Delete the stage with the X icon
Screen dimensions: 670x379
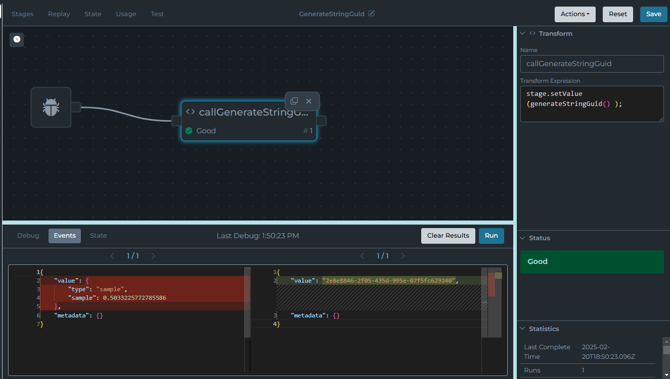coord(309,101)
